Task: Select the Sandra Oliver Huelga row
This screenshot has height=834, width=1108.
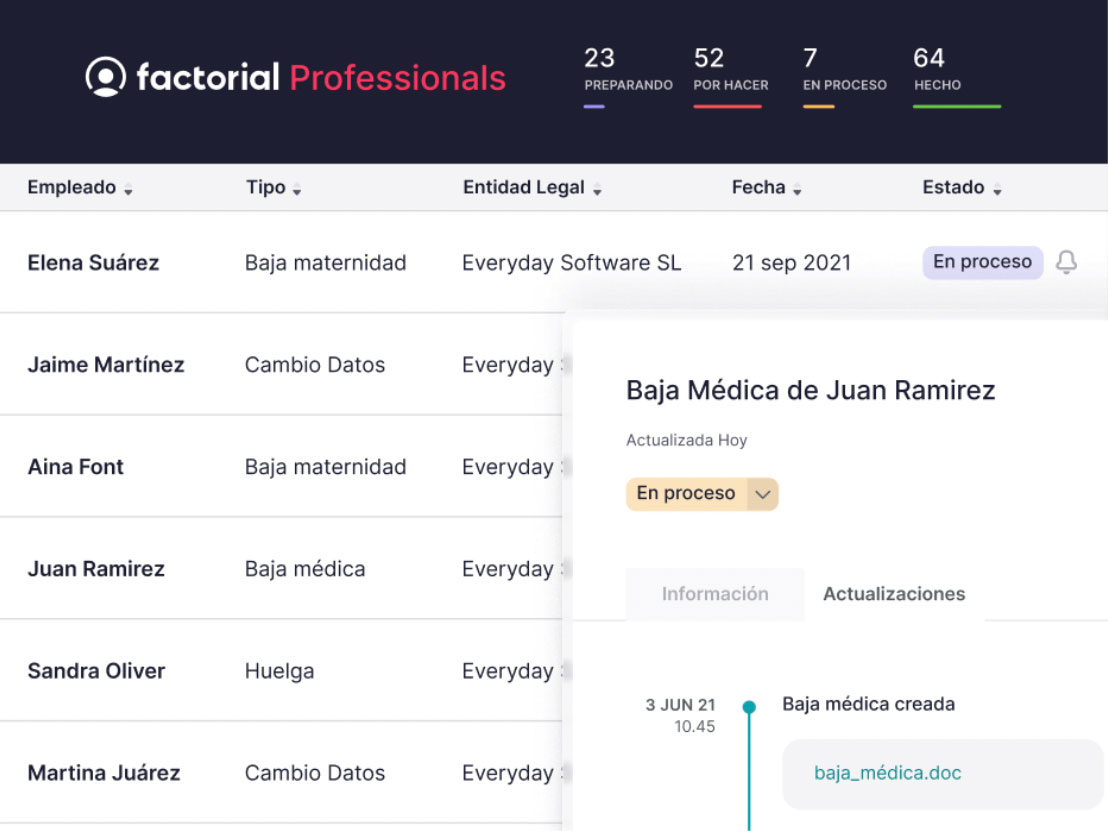Action: tap(279, 671)
